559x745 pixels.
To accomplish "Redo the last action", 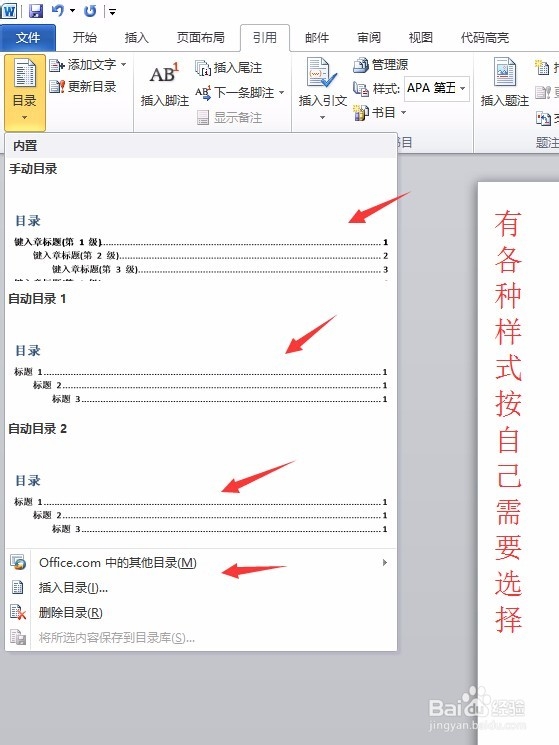I will point(90,10).
